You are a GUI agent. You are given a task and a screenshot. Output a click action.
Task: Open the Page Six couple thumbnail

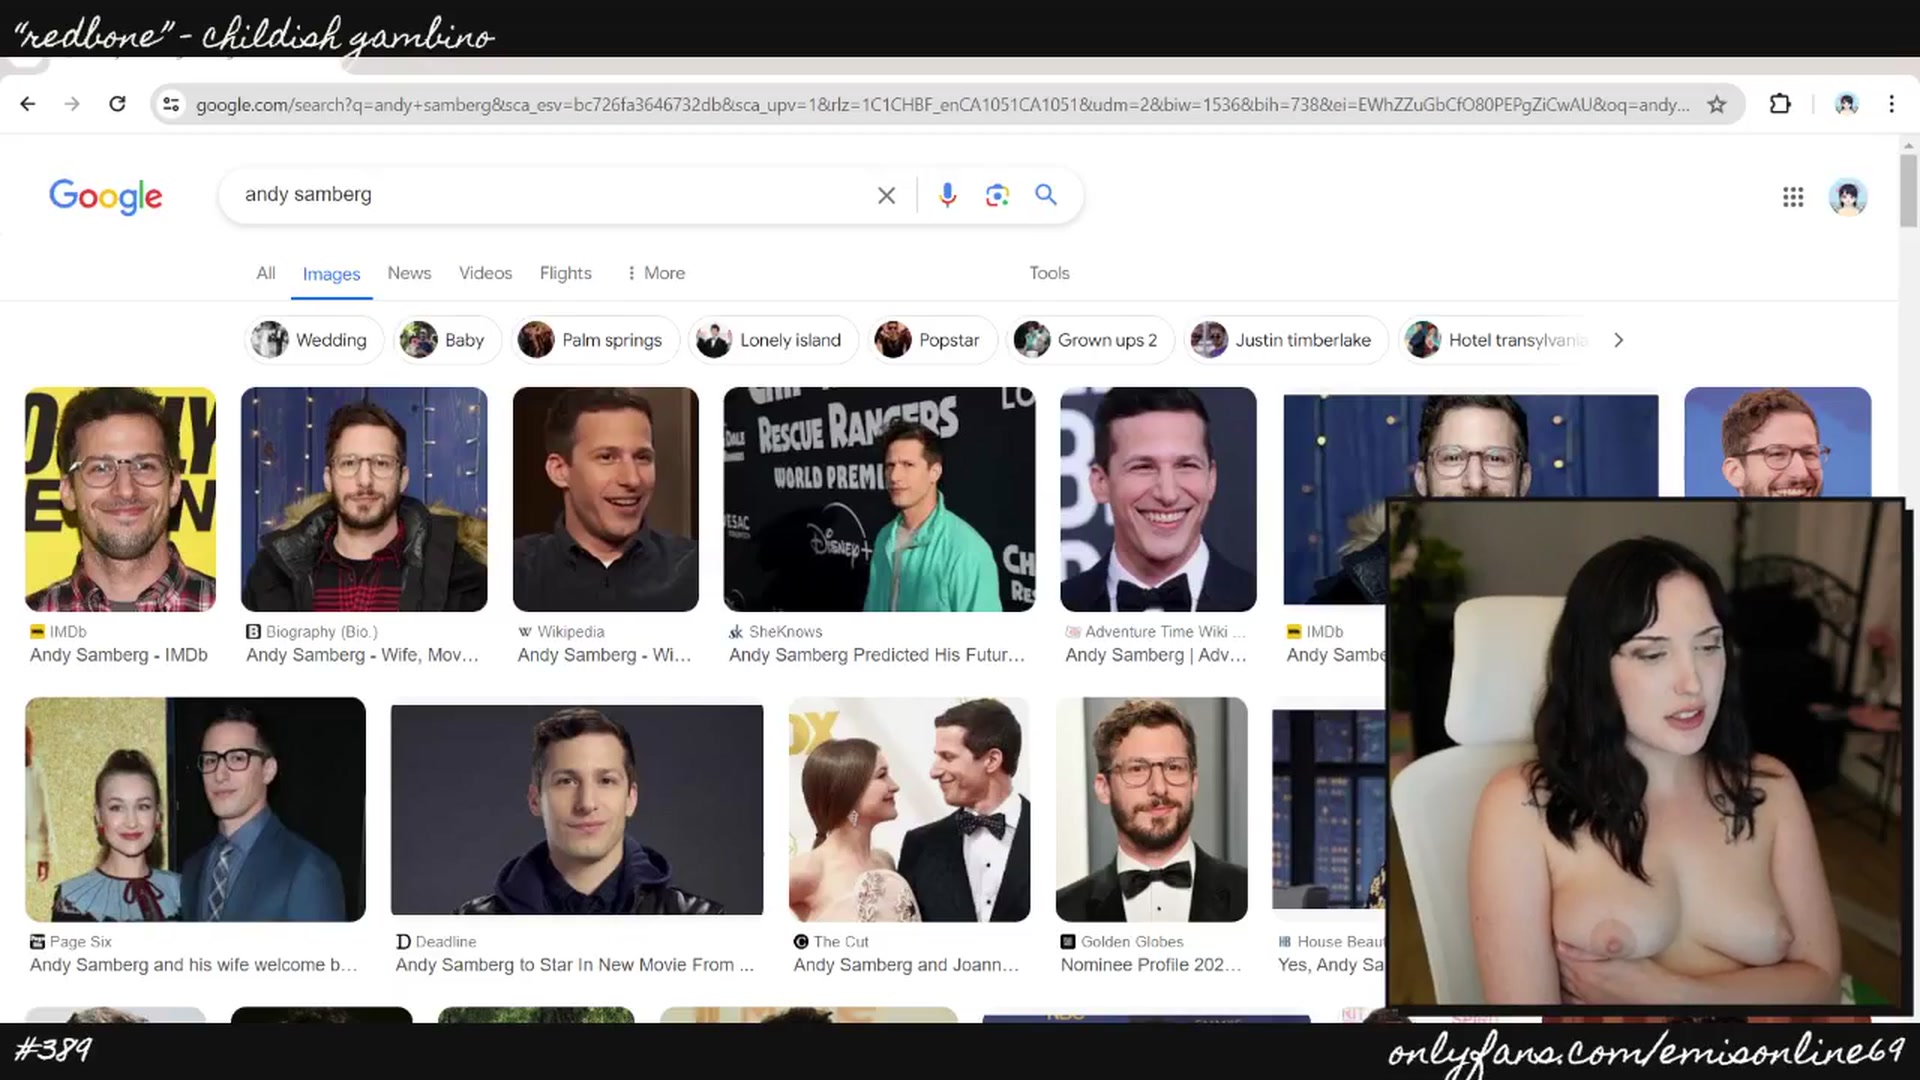coord(195,809)
